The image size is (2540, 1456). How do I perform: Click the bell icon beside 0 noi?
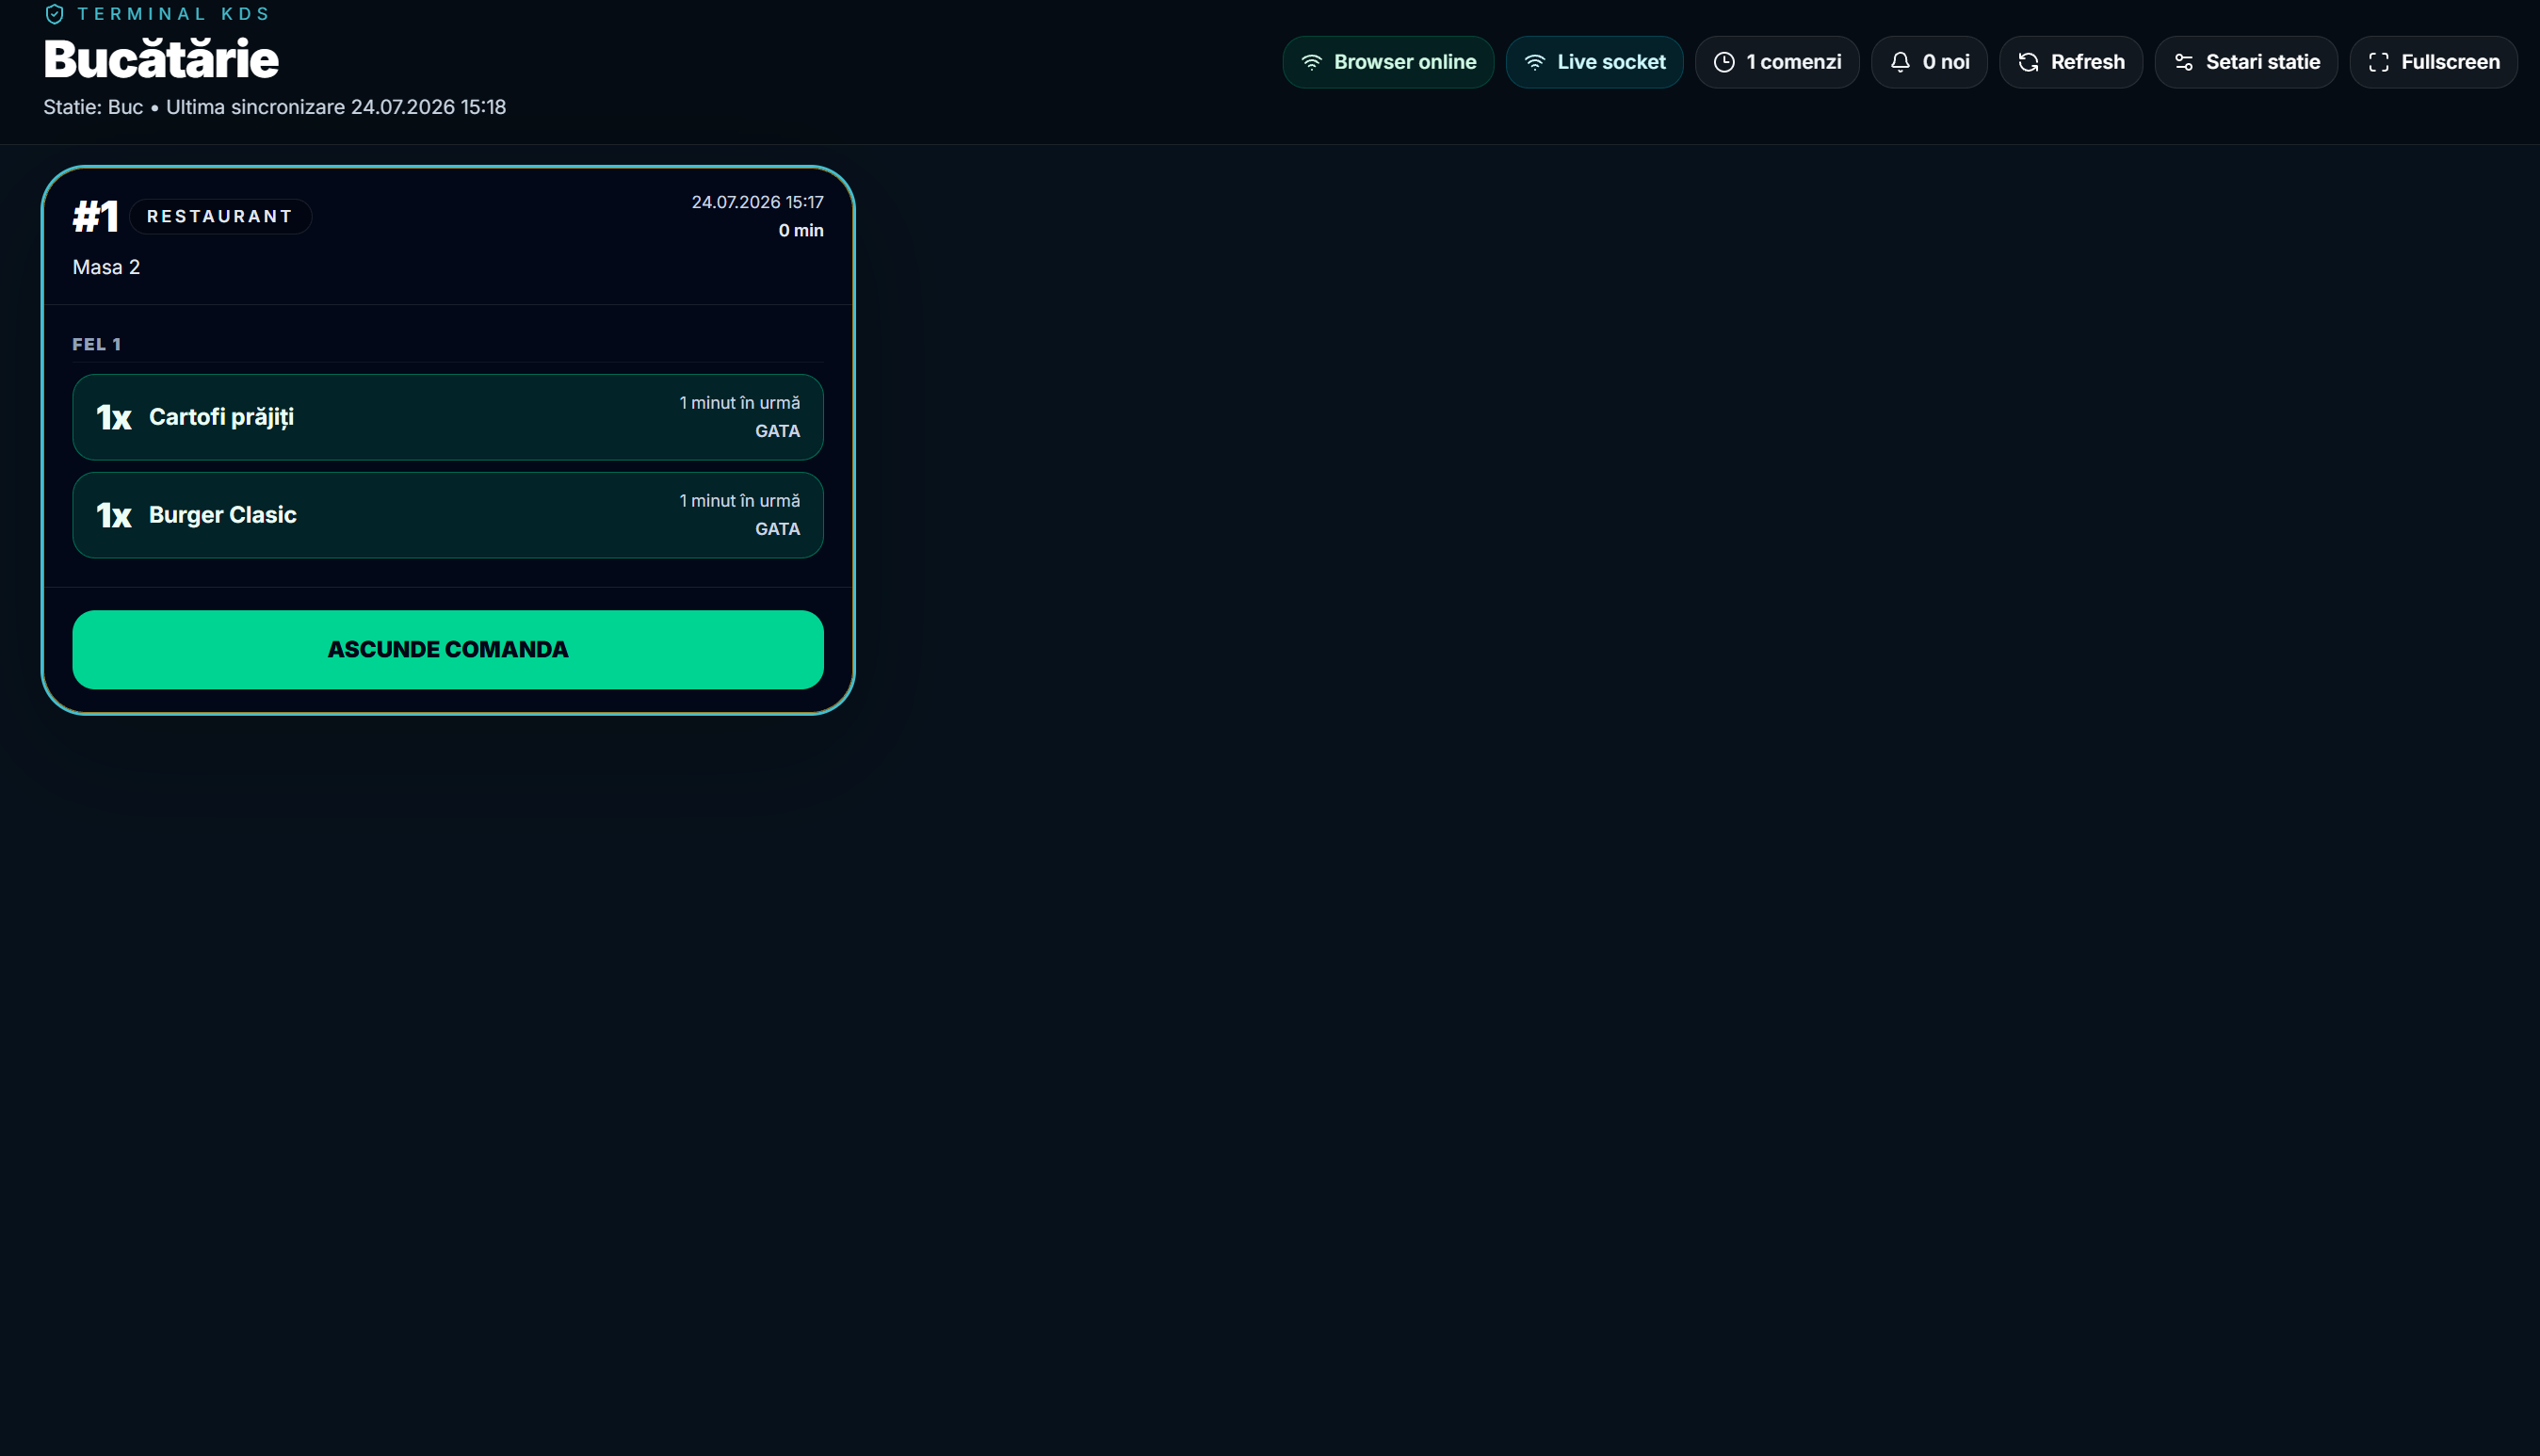tap(1900, 62)
